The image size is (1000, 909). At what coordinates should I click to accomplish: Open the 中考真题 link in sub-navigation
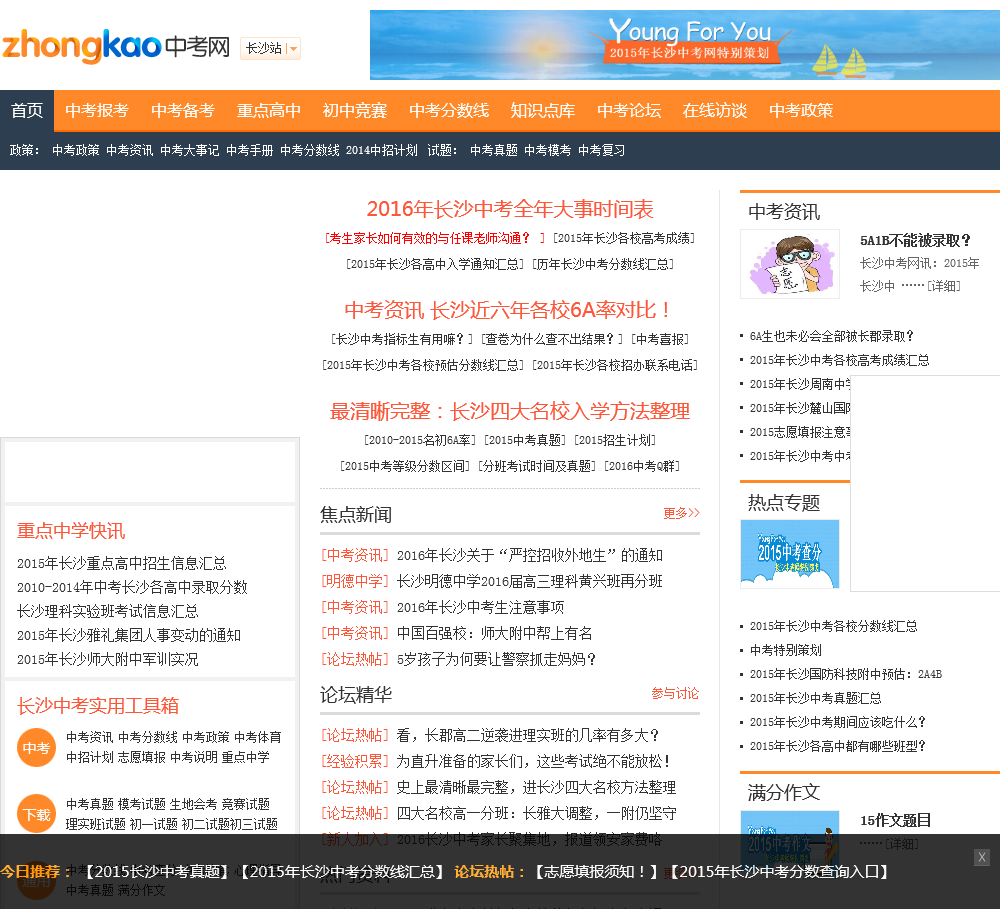coord(494,151)
